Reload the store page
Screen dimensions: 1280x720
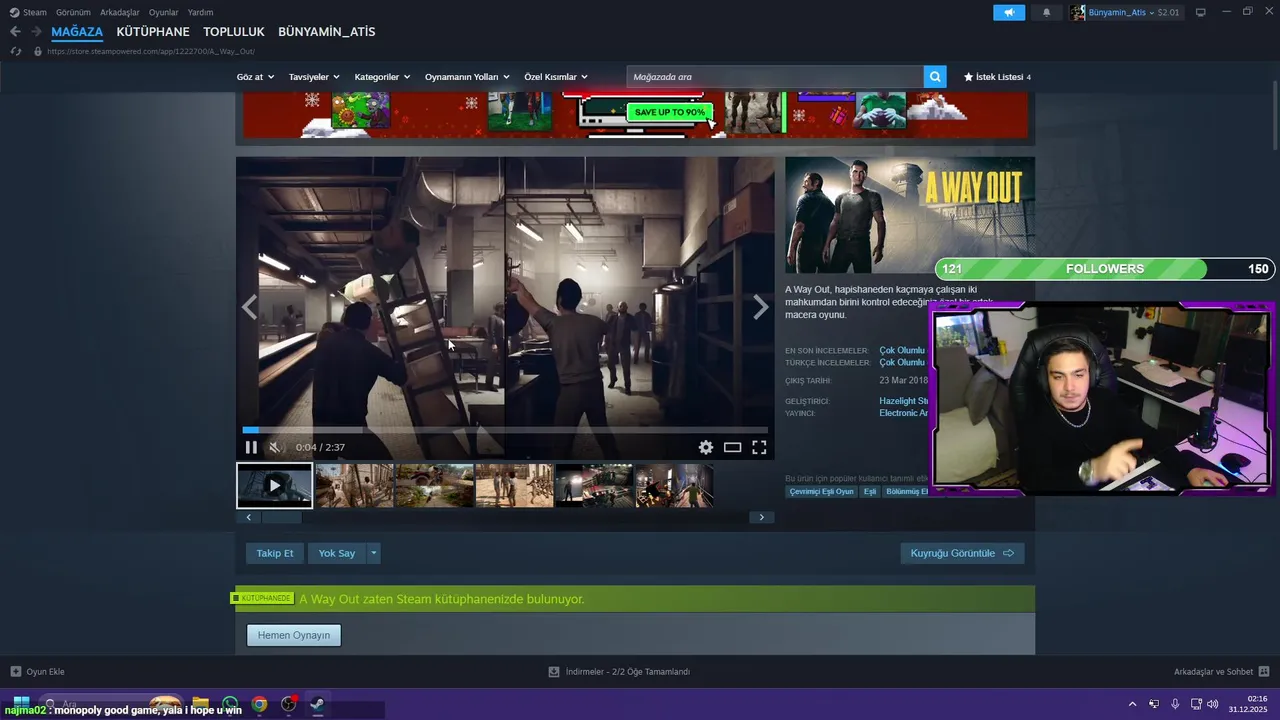coord(16,51)
